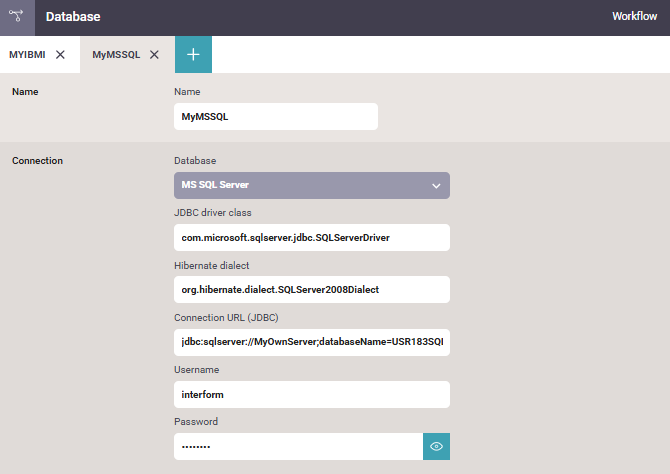Show the password with the eye icon
Viewport: 670px width, 474px height.
(x=436, y=446)
